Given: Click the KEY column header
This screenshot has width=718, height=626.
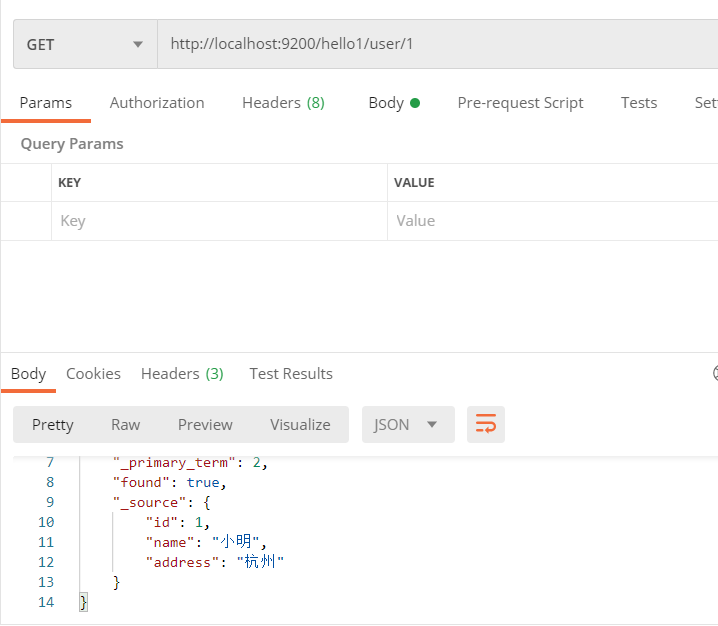Looking at the screenshot, I should (70, 183).
